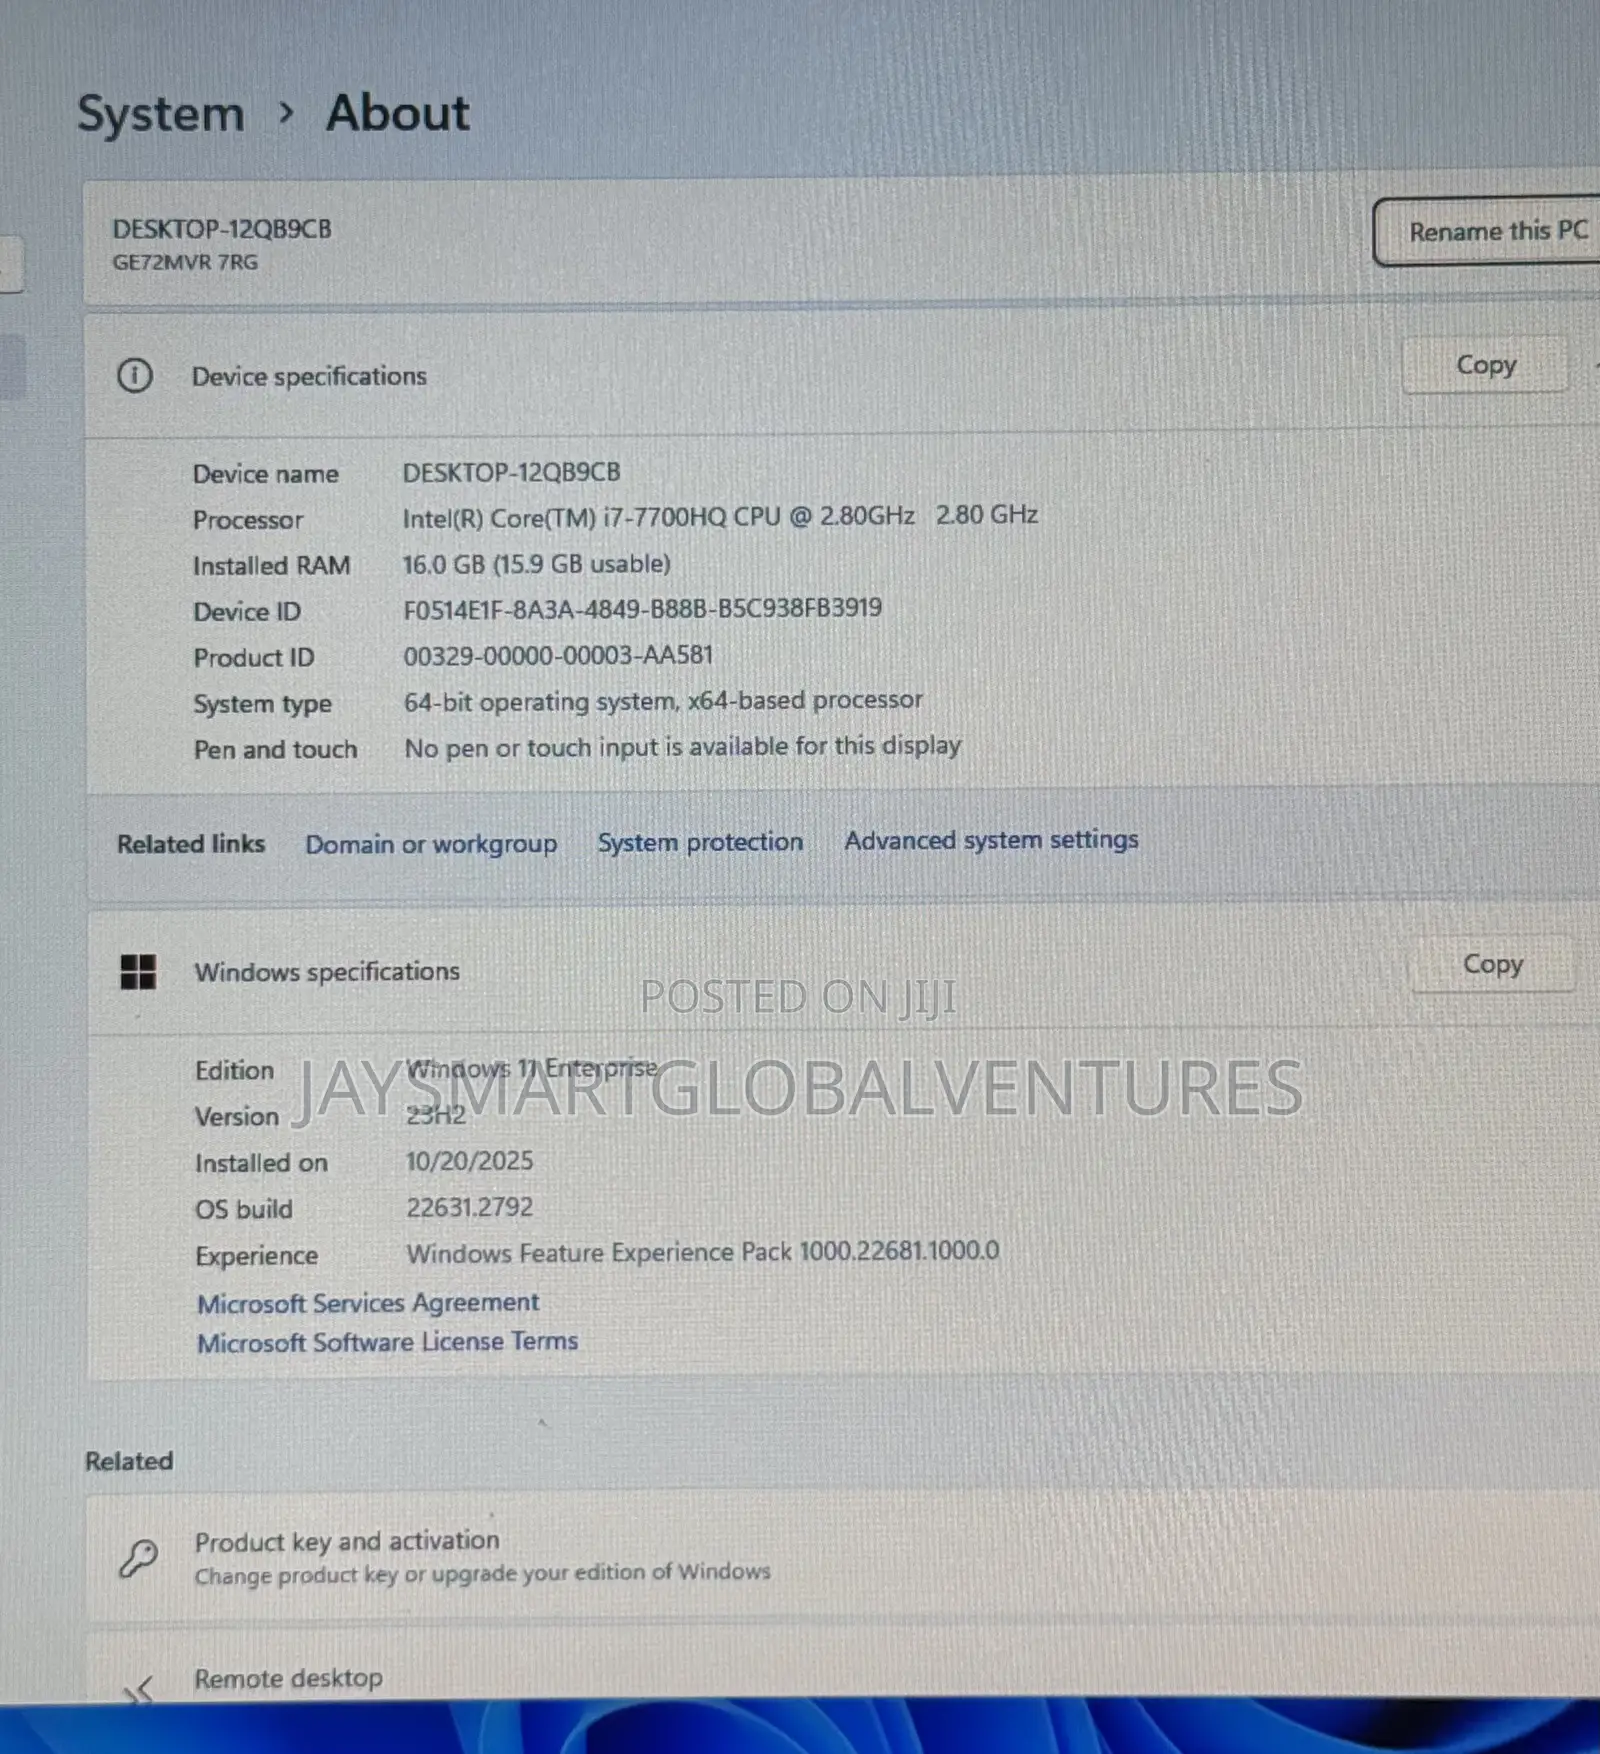Screen dimensions: 1600x1754
Task: Copy the Windows specifications
Action: [x=1493, y=964]
